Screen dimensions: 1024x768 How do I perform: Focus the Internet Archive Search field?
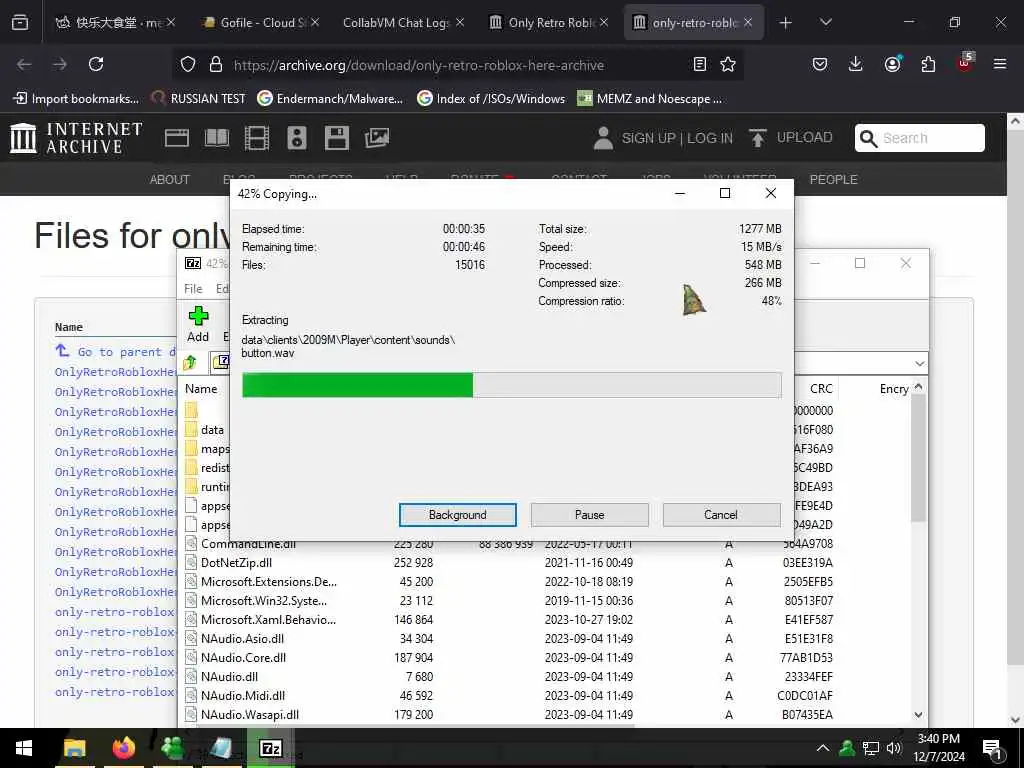click(x=920, y=138)
